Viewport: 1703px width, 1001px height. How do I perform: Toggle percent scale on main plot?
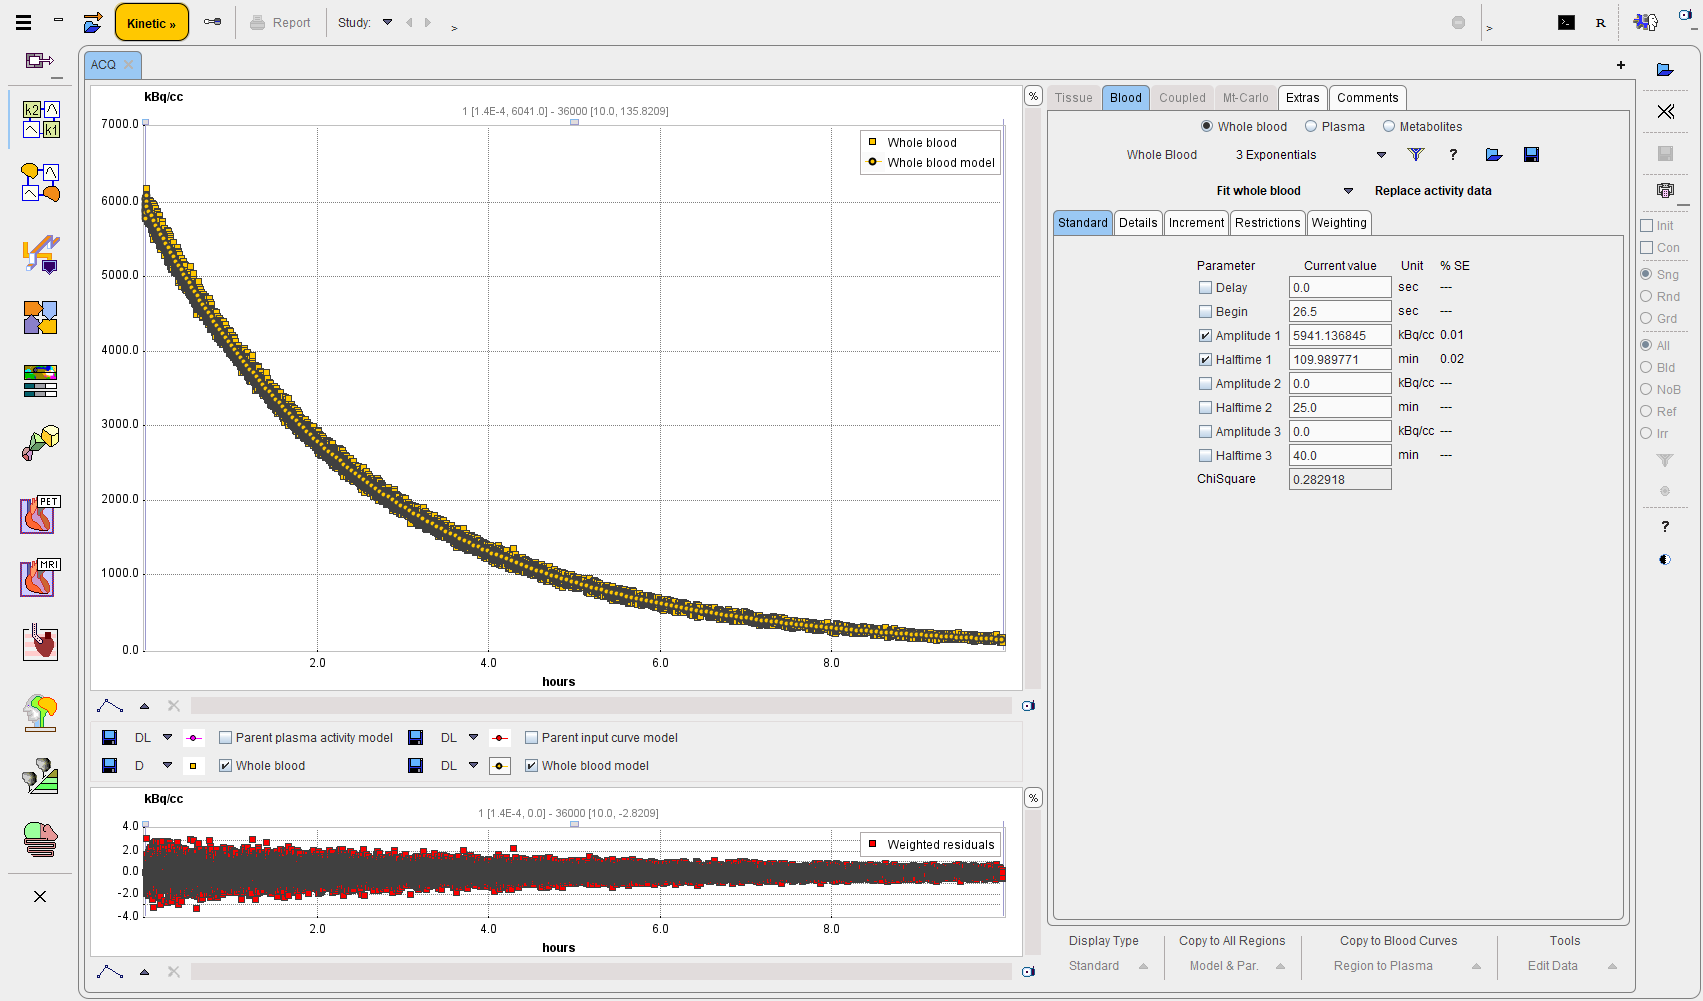pos(1033,96)
